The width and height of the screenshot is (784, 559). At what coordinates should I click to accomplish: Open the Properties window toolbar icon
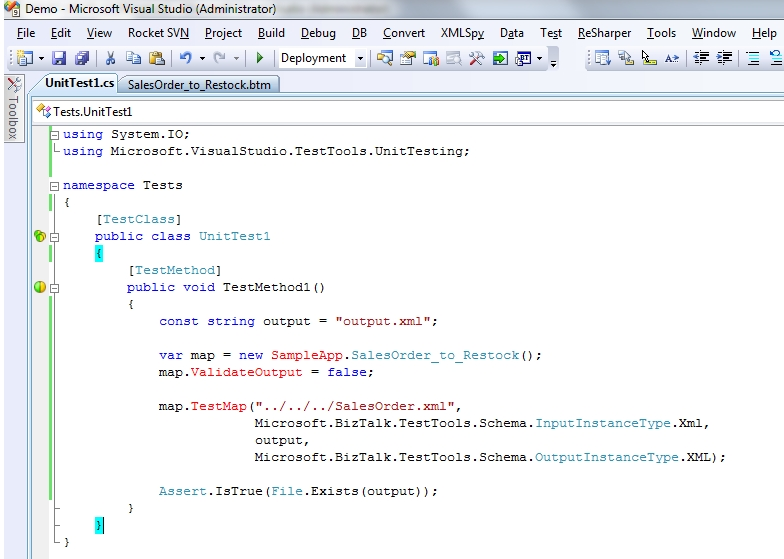[408, 58]
